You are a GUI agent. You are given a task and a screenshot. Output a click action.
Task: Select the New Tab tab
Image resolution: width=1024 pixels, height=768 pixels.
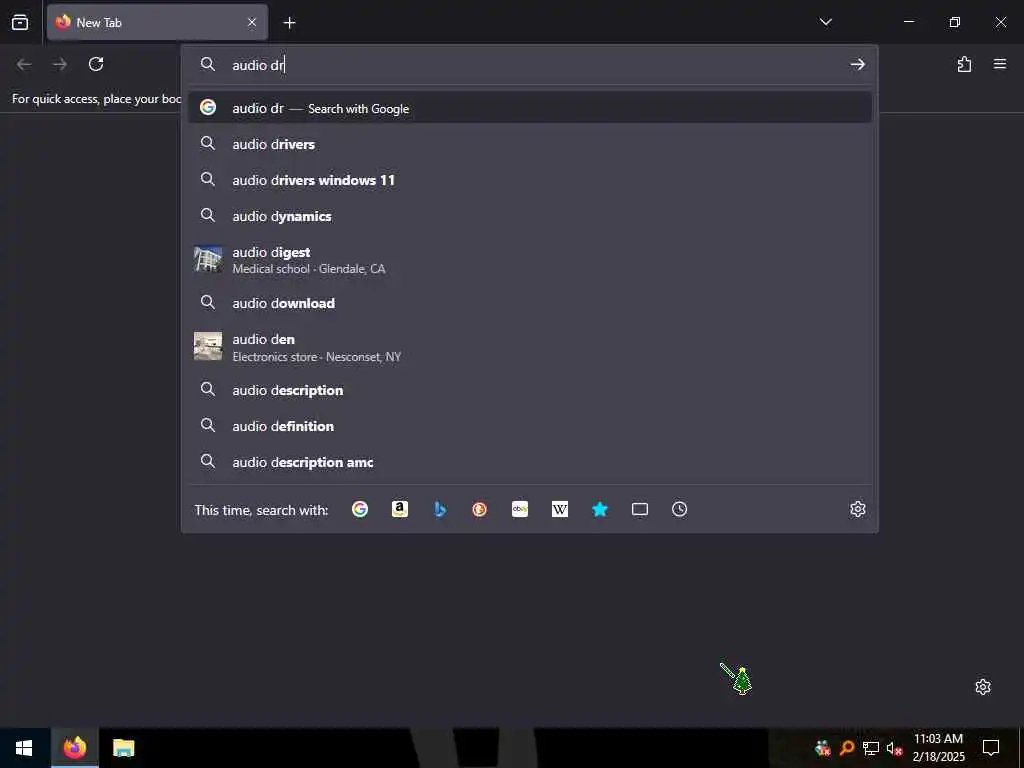pyautogui.click(x=157, y=22)
